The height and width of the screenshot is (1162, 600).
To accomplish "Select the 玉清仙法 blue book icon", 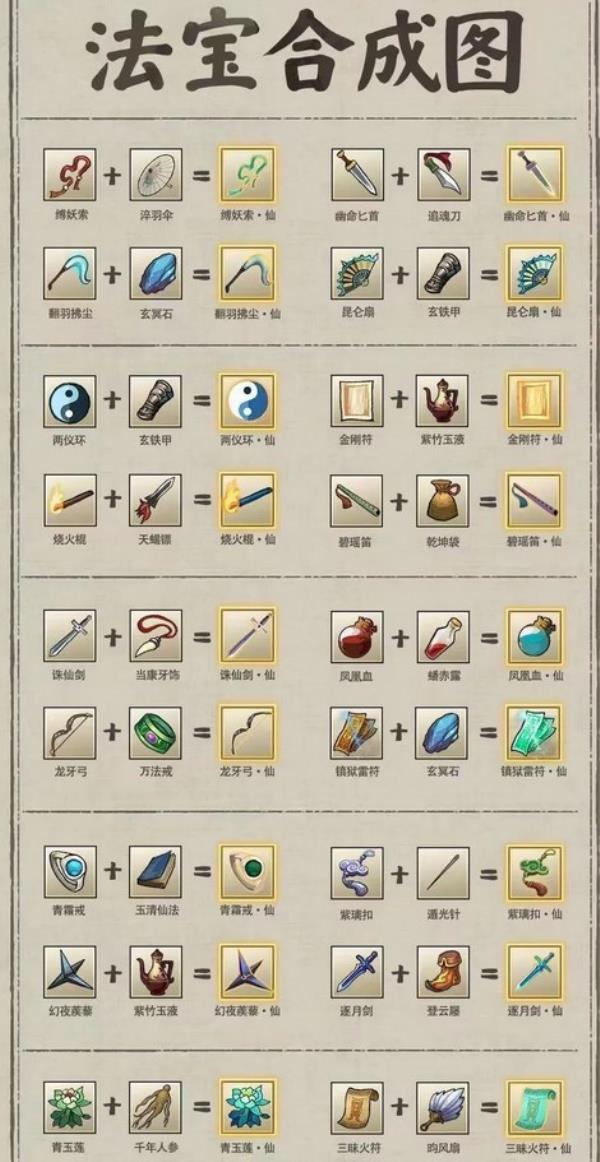I will [156, 872].
